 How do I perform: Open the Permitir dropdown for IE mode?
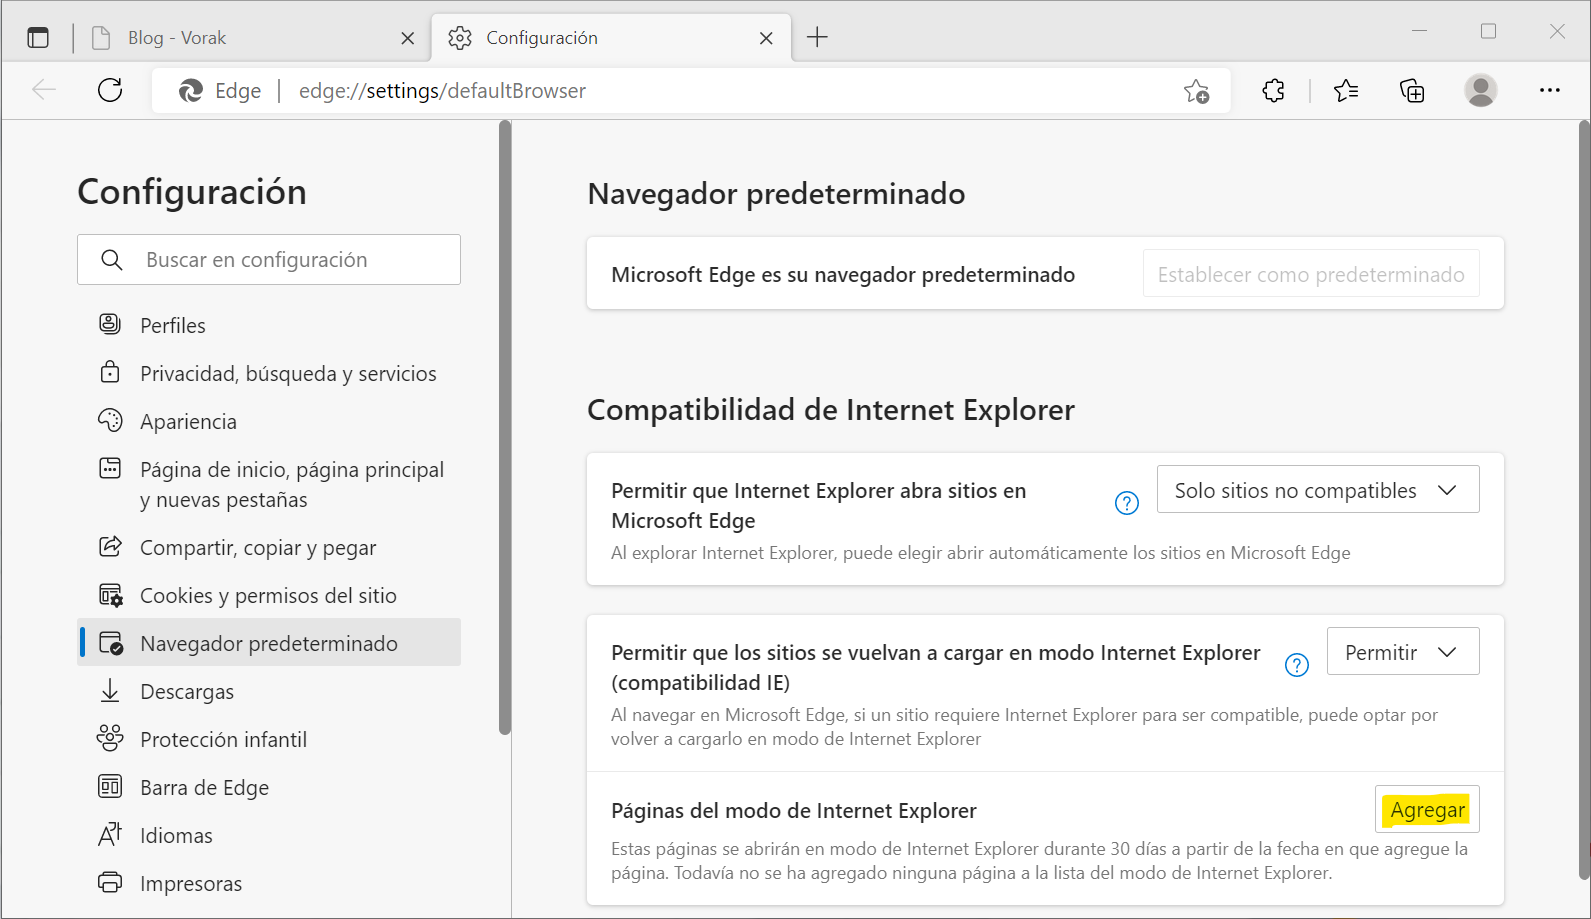click(1403, 652)
